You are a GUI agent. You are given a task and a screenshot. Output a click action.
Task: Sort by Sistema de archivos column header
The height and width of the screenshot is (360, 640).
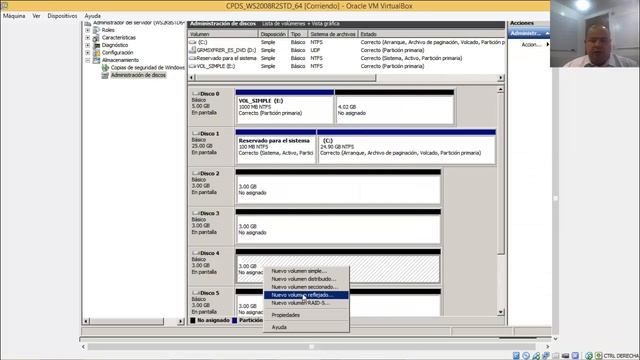click(333, 34)
